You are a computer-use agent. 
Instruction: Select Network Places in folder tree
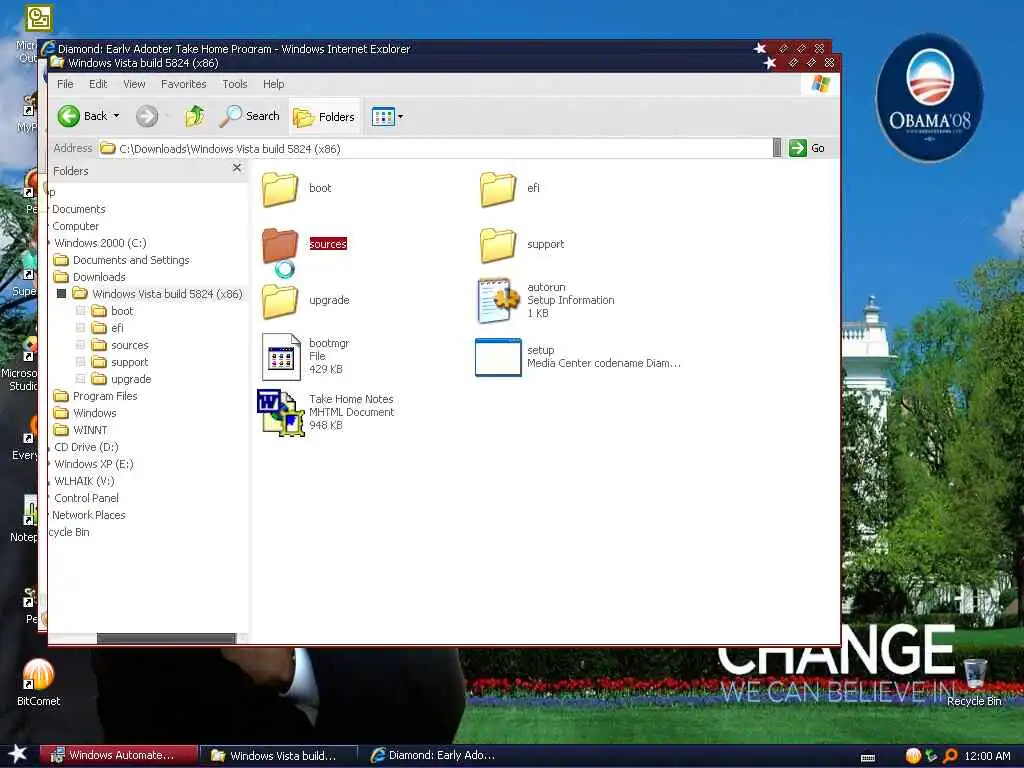[88, 515]
